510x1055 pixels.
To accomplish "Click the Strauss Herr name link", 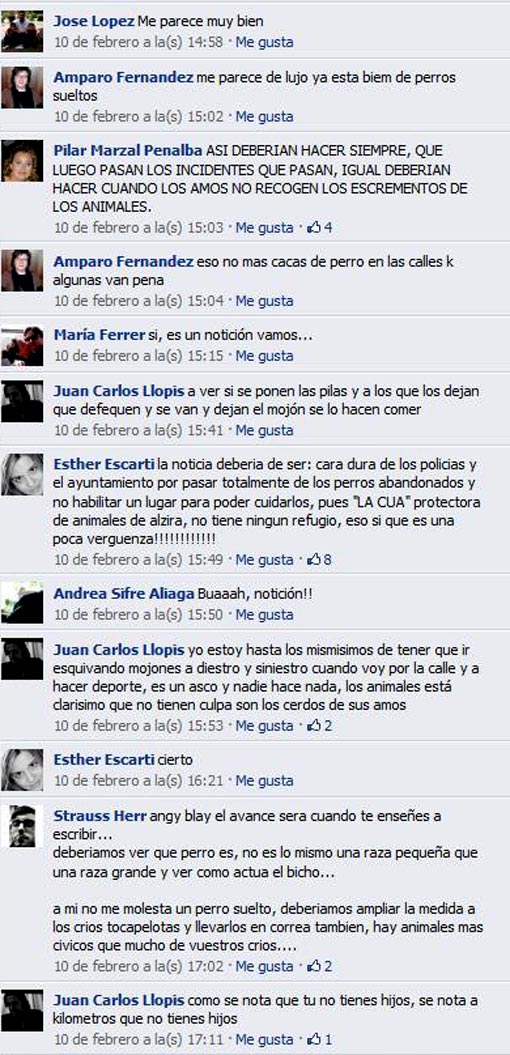I will pos(99,815).
